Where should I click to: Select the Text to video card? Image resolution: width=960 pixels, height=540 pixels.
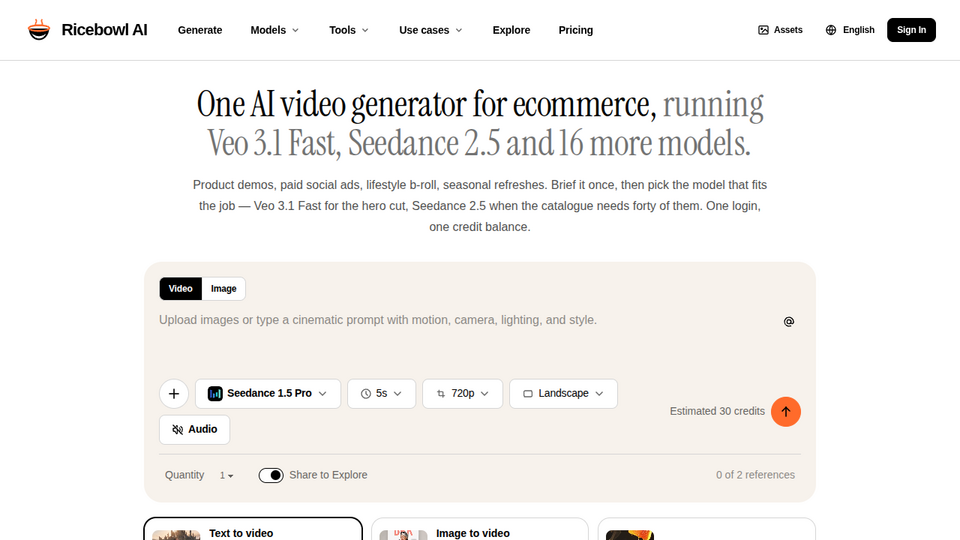(253, 530)
